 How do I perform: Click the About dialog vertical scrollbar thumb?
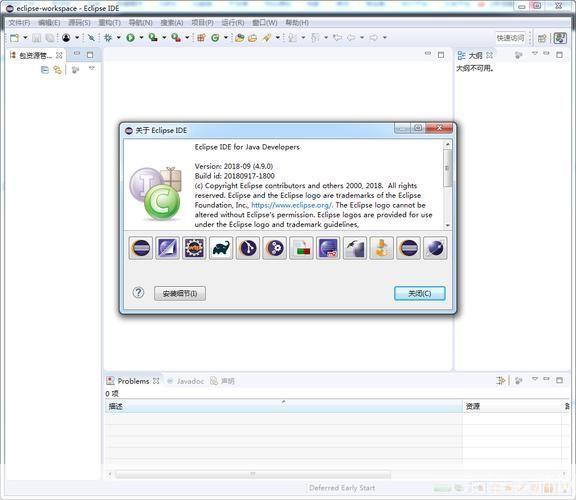(447, 168)
